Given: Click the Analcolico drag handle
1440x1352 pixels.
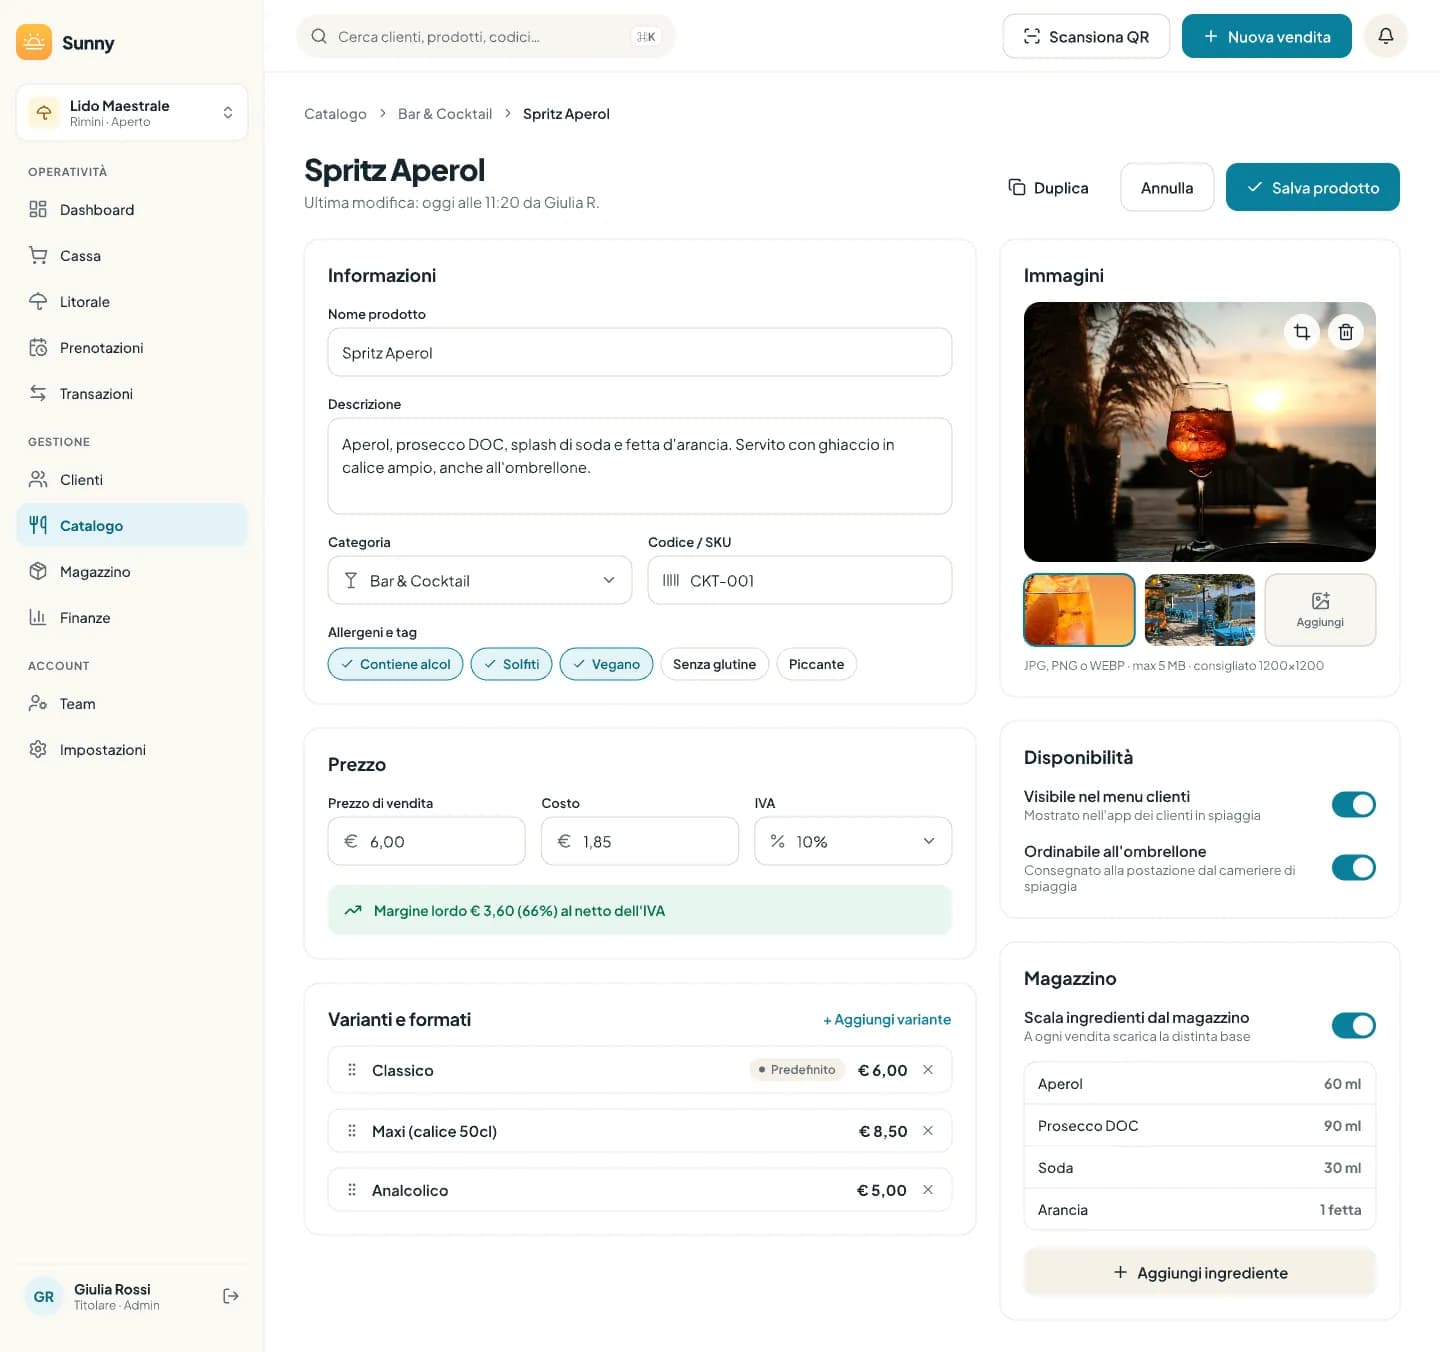Looking at the screenshot, I should [352, 1190].
